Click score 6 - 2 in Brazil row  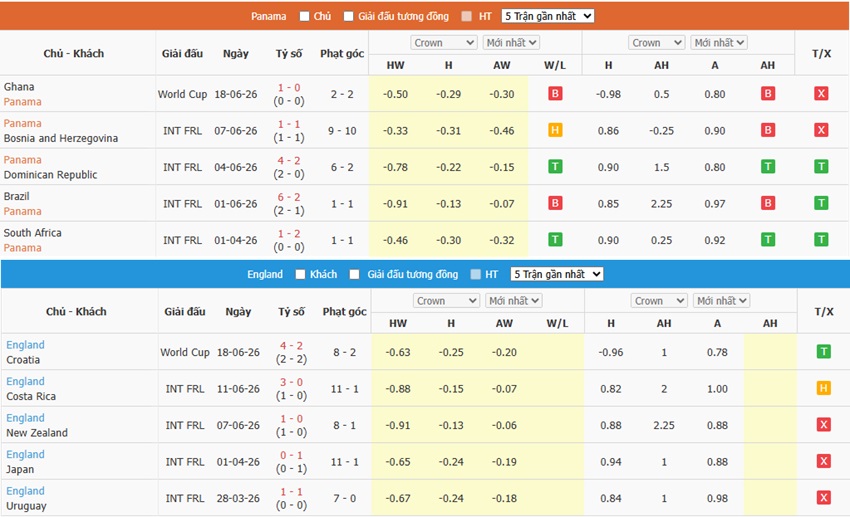[289, 197]
